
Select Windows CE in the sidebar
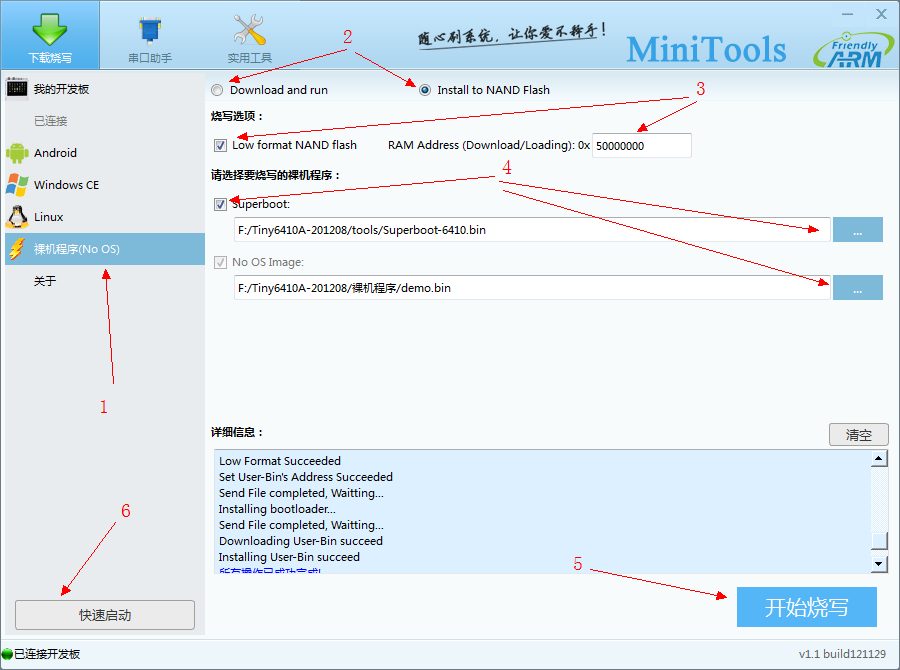pos(104,185)
